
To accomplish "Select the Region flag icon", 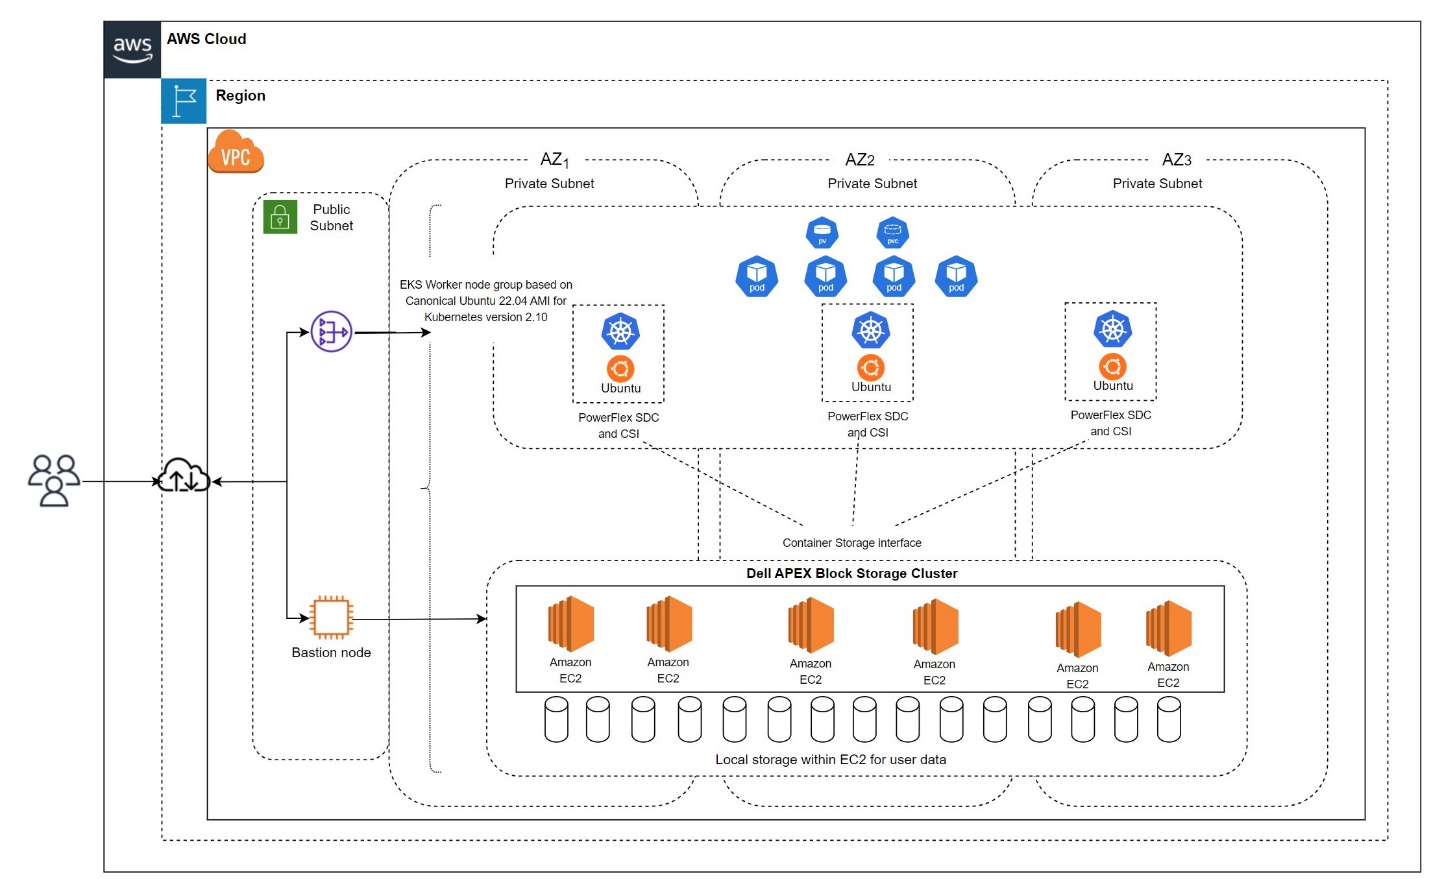I will pyautogui.click(x=184, y=101).
